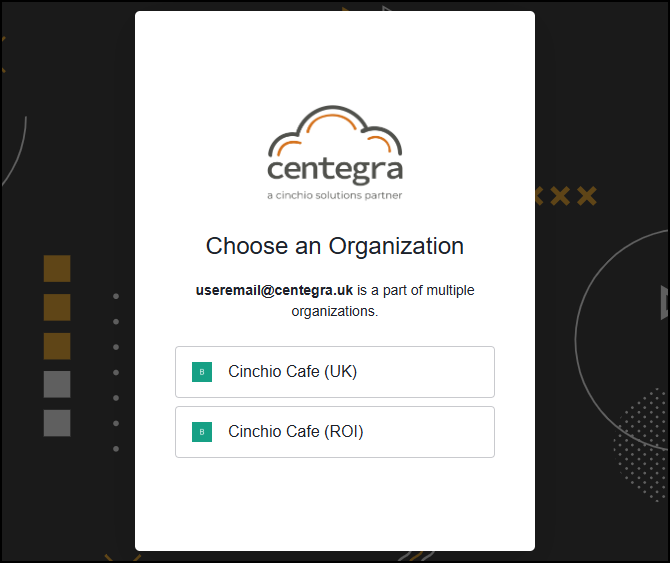Click the green icon beside Cinchio Cafe (ROI)
The width and height of the screenshot is (670, 563).
(x=202, y=432)
